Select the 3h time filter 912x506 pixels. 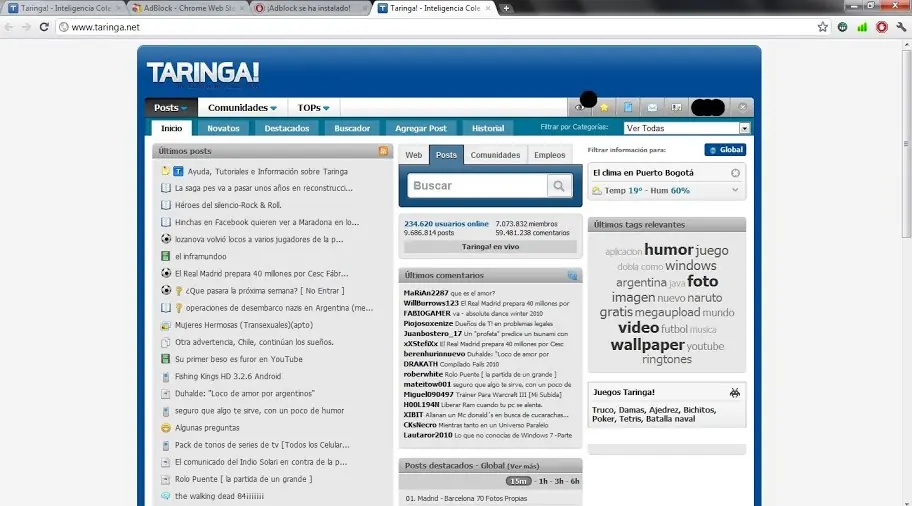coord(559,482)
